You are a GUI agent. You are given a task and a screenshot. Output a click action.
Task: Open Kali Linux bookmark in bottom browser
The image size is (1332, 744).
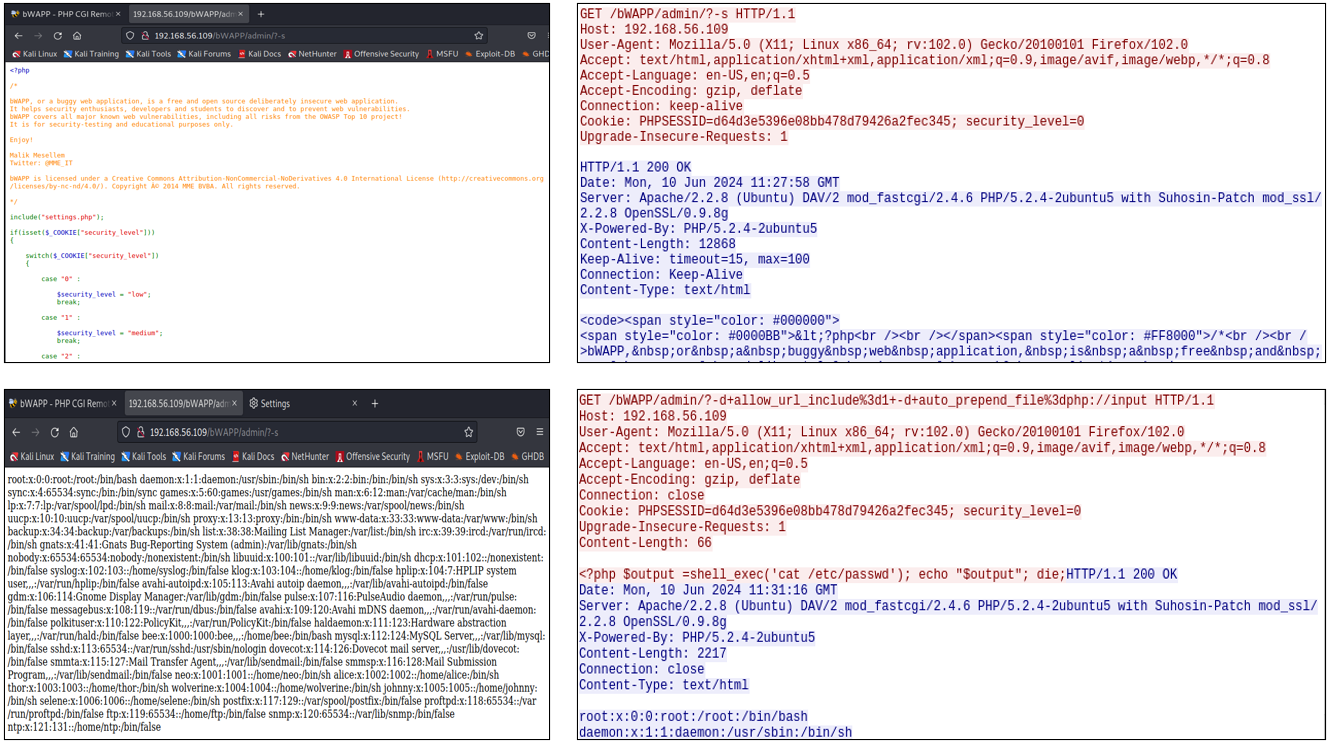coord(32,456)
